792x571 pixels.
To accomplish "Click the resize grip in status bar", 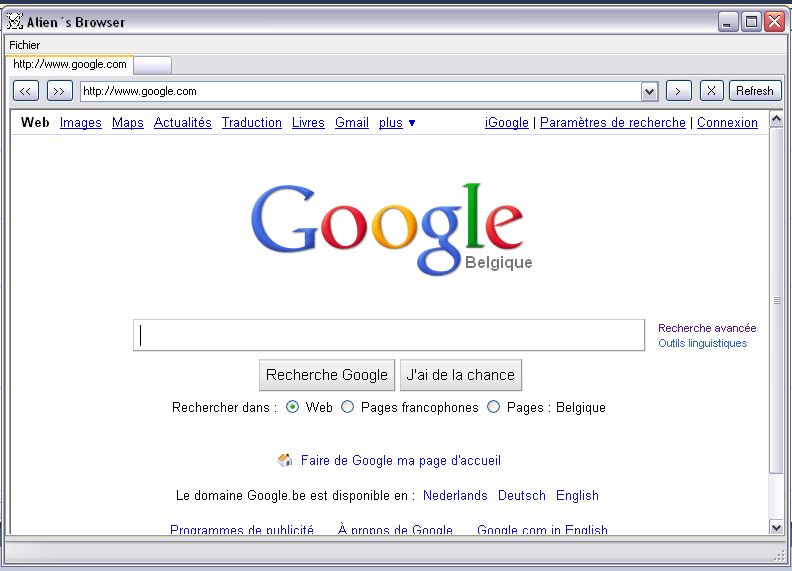I will (x=779, y=555).
